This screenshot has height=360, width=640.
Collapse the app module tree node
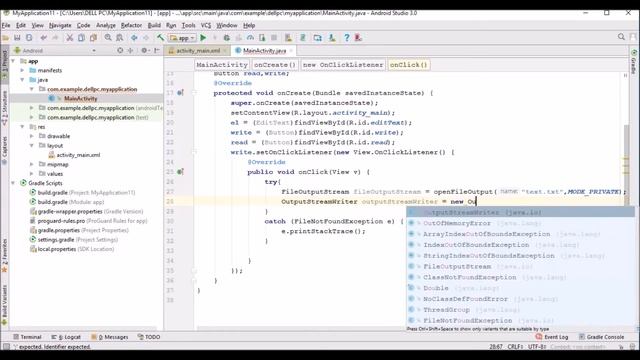(x=13, y=61)
